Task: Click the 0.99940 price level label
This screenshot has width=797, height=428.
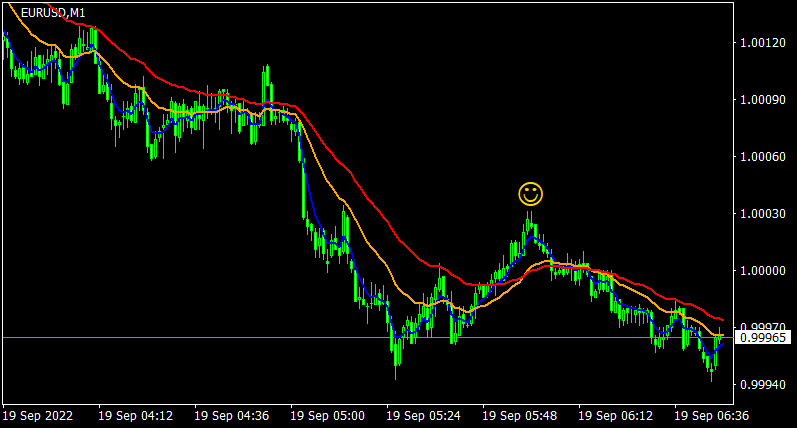Action: pos(763,385)
